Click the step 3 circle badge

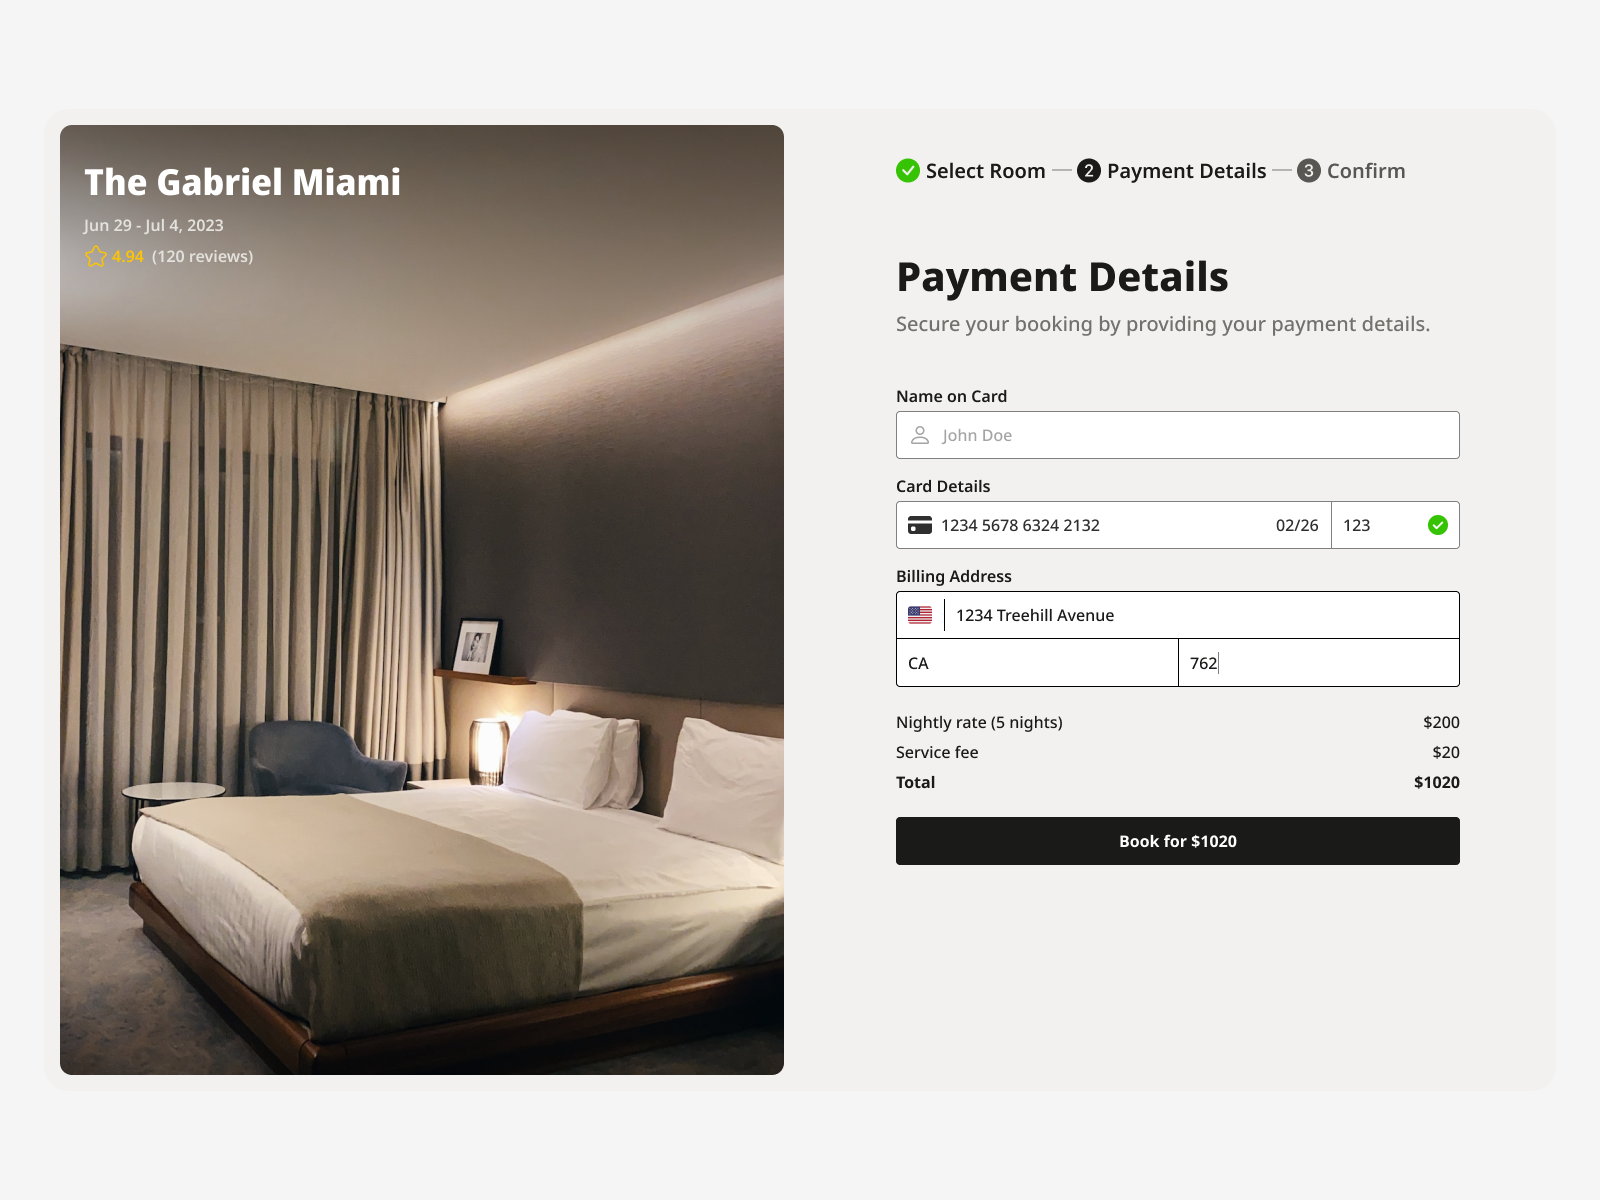coord(1309,171)
